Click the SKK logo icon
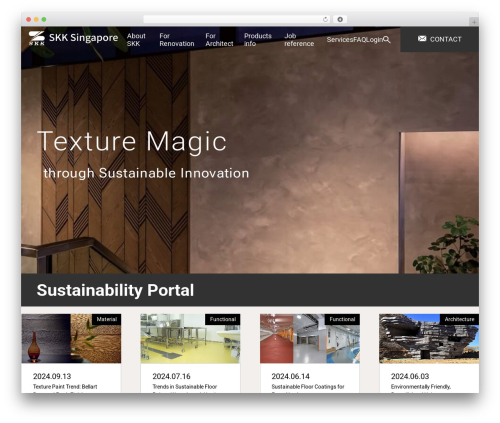Viewport: 500px width, 423px height. [x=36, y=38]
